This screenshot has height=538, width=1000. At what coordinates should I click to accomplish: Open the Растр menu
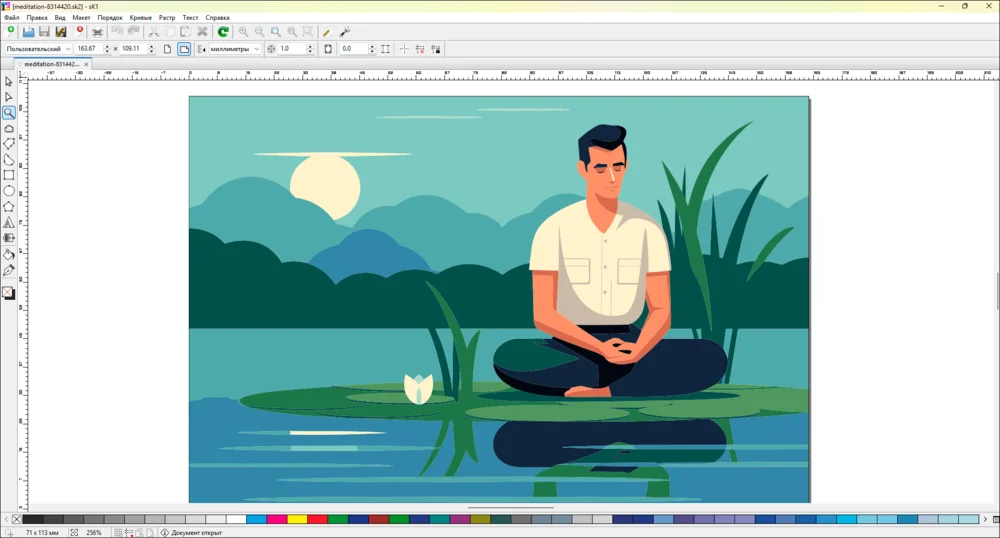167,18
